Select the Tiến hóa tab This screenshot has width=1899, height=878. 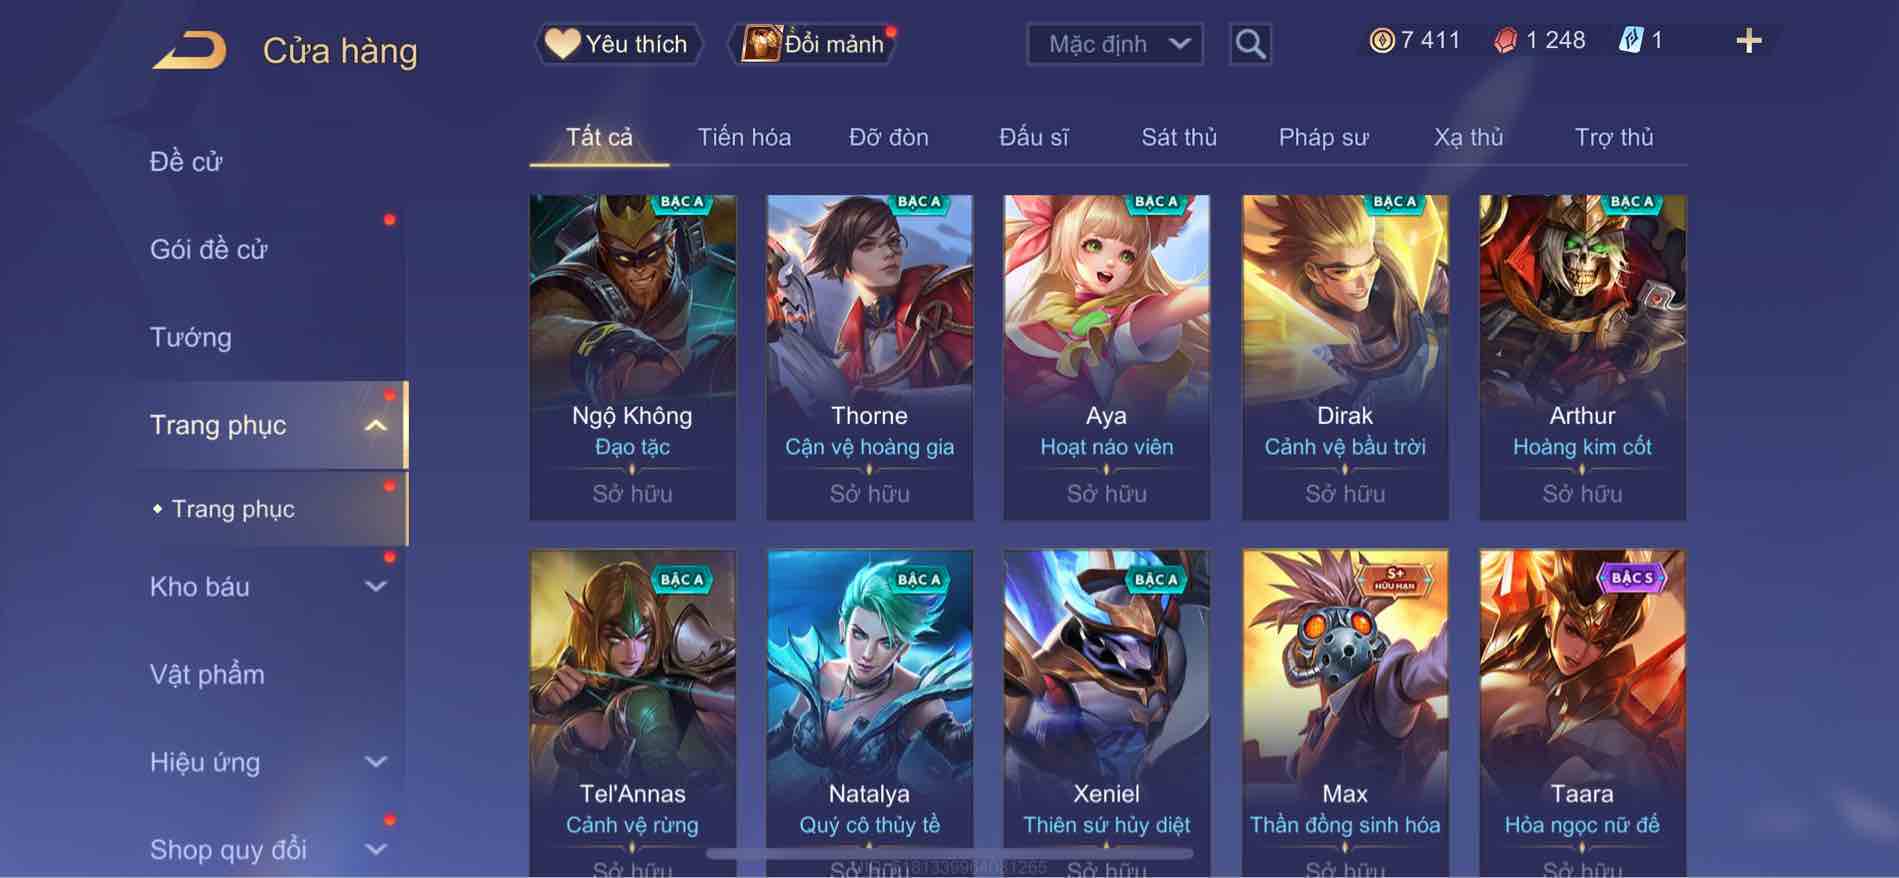[x=744, y=137]
